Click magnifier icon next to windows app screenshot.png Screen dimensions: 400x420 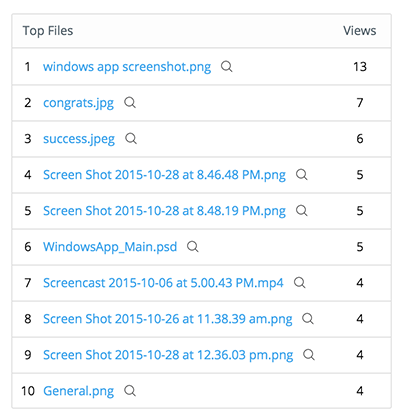227,67
